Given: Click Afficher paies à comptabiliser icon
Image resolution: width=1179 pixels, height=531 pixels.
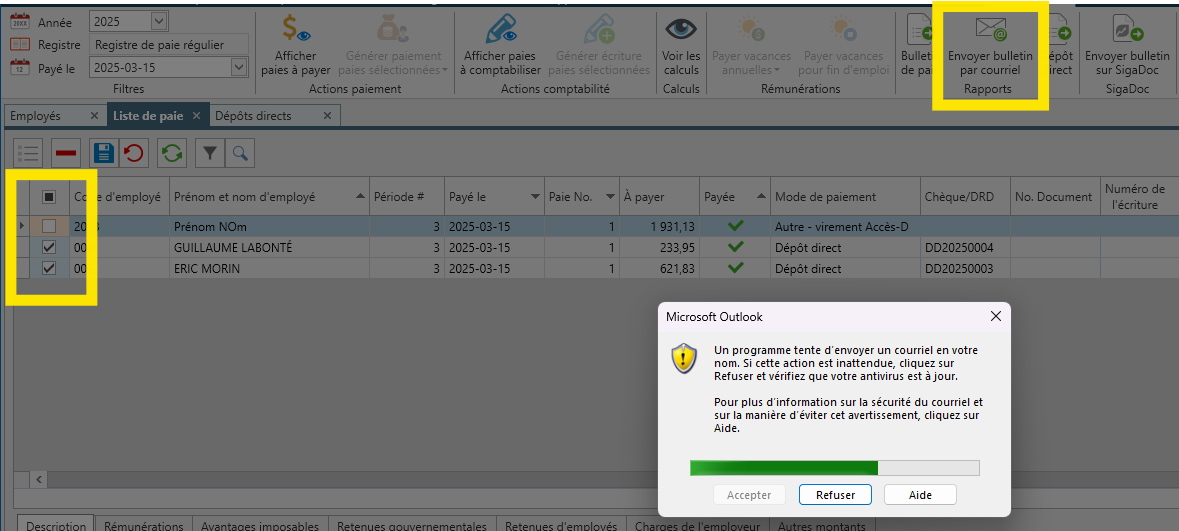Looking at the screenshot, I should 500,29.
